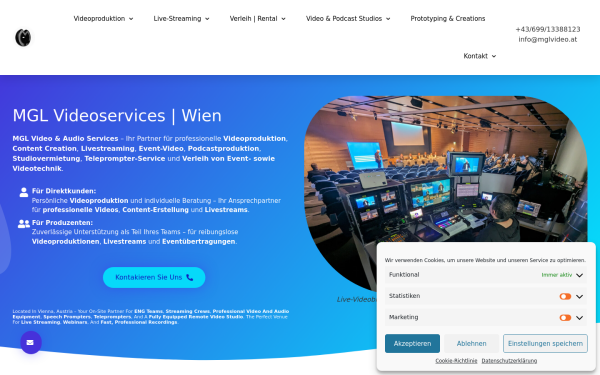Open the Video & Podcast Studios dropdown
The image size is (600, 375).
tap(348, 18)
